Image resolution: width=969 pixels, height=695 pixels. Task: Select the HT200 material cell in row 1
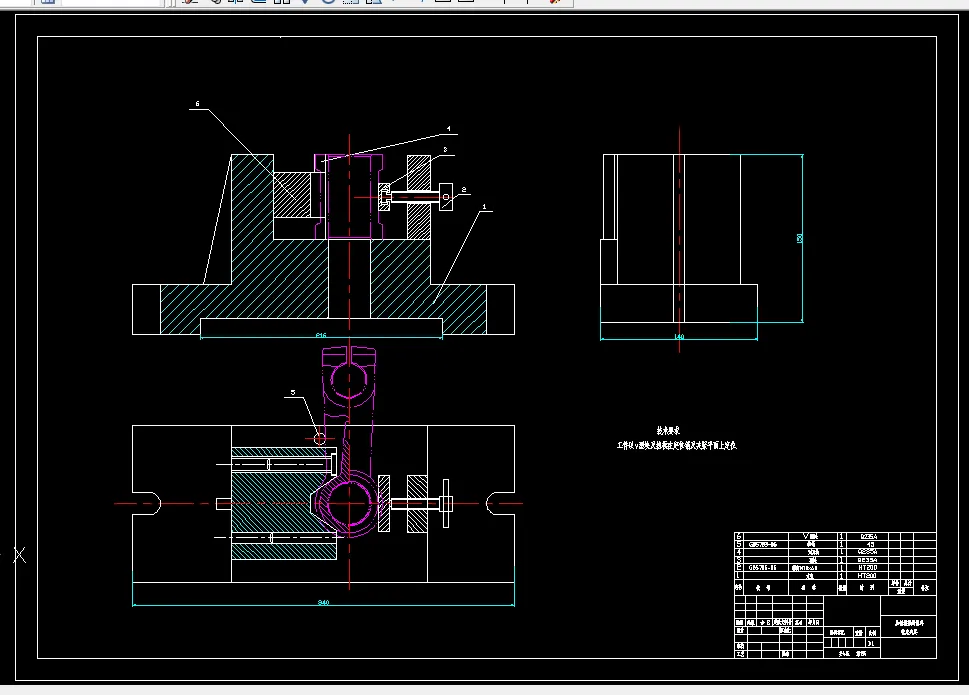tap(867, 576)
